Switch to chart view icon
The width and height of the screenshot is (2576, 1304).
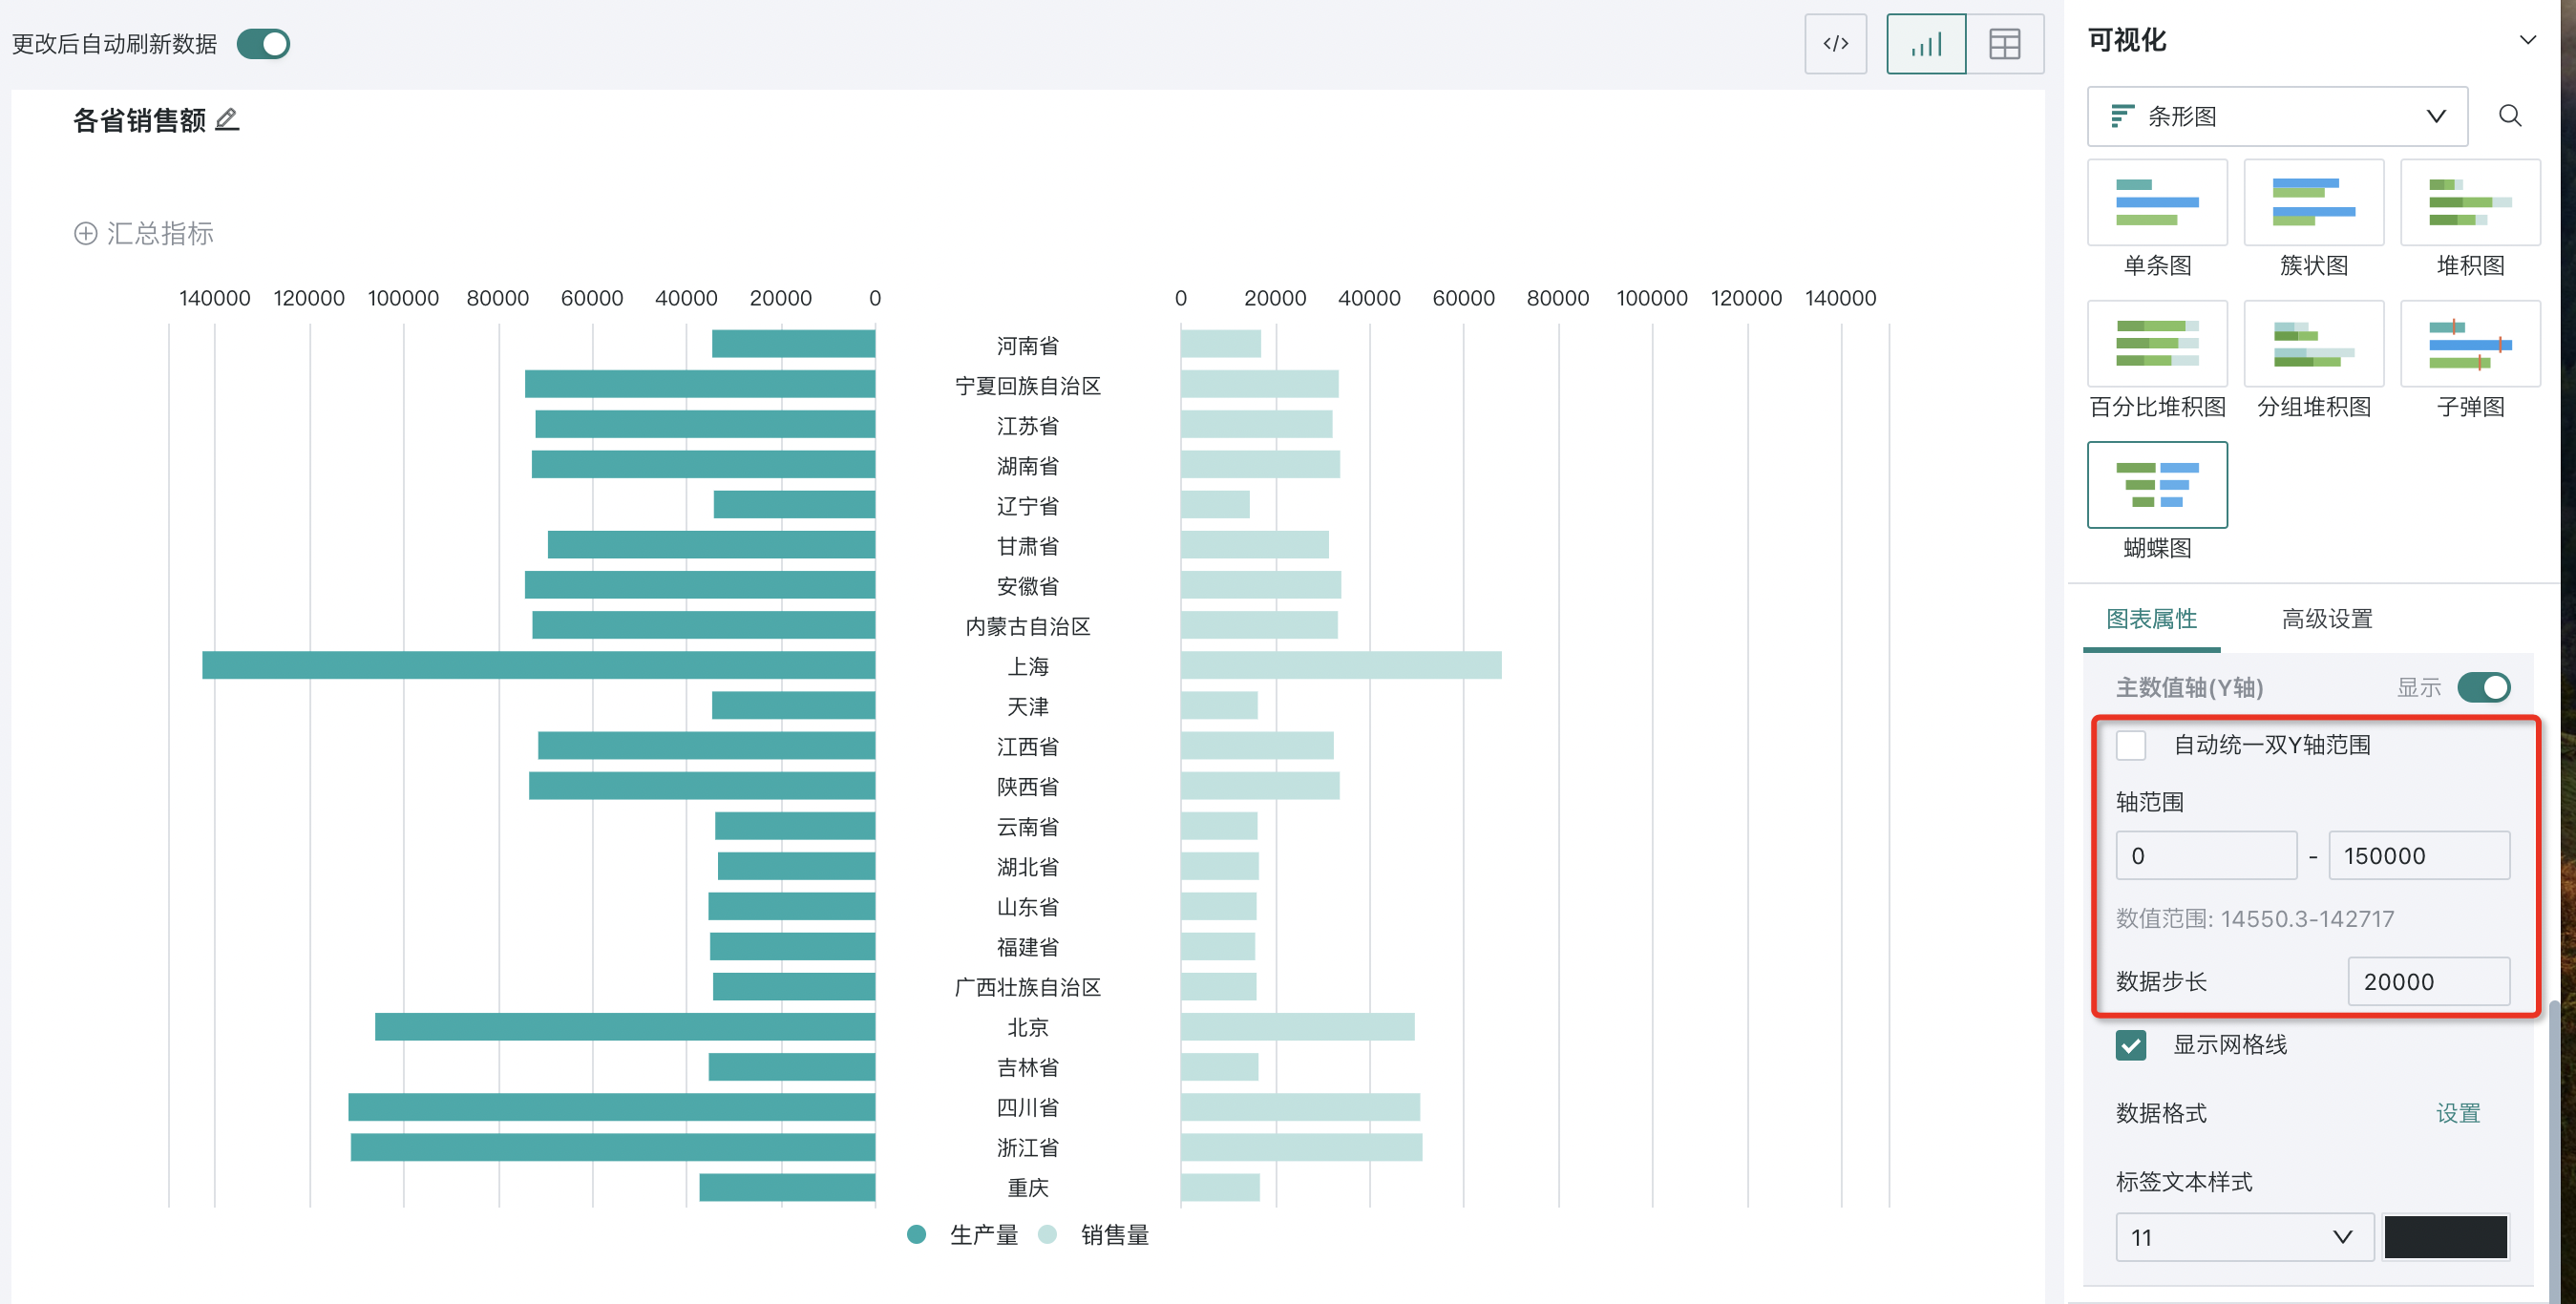click(1925, 44)
